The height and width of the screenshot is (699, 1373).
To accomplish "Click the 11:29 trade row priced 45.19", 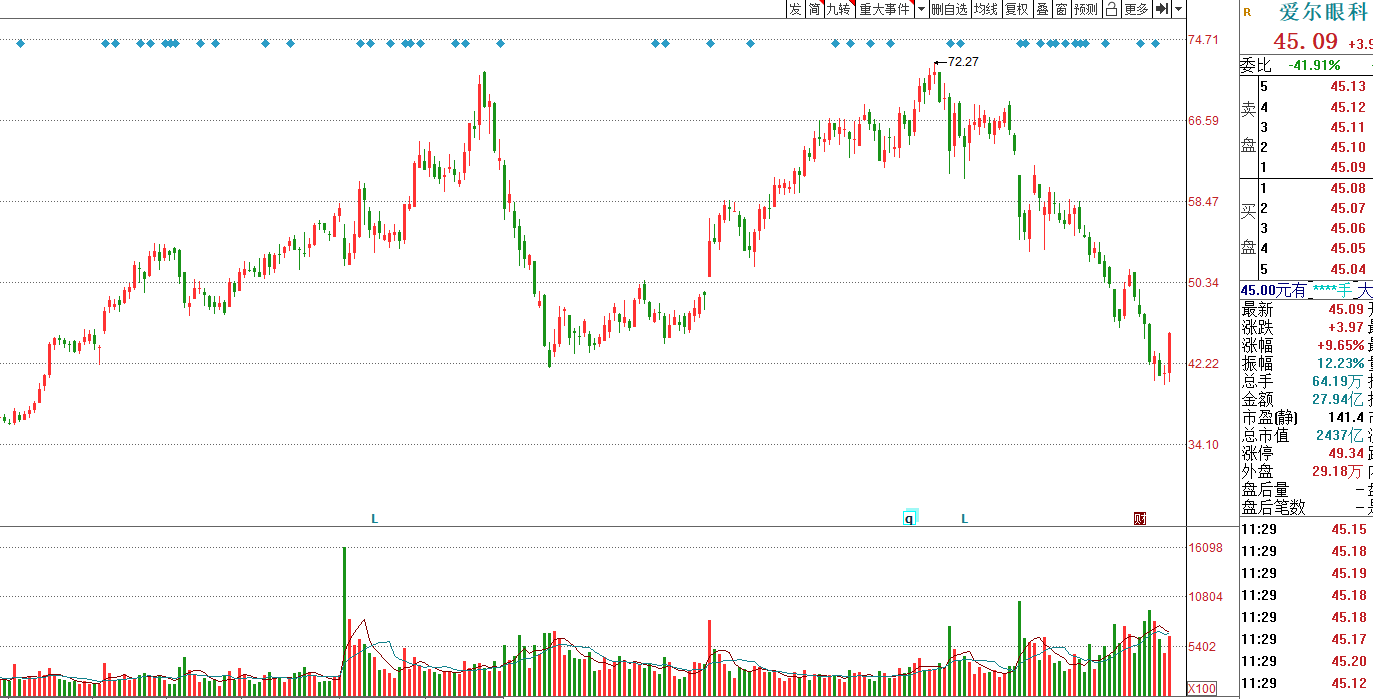I will click(1305, 573).
